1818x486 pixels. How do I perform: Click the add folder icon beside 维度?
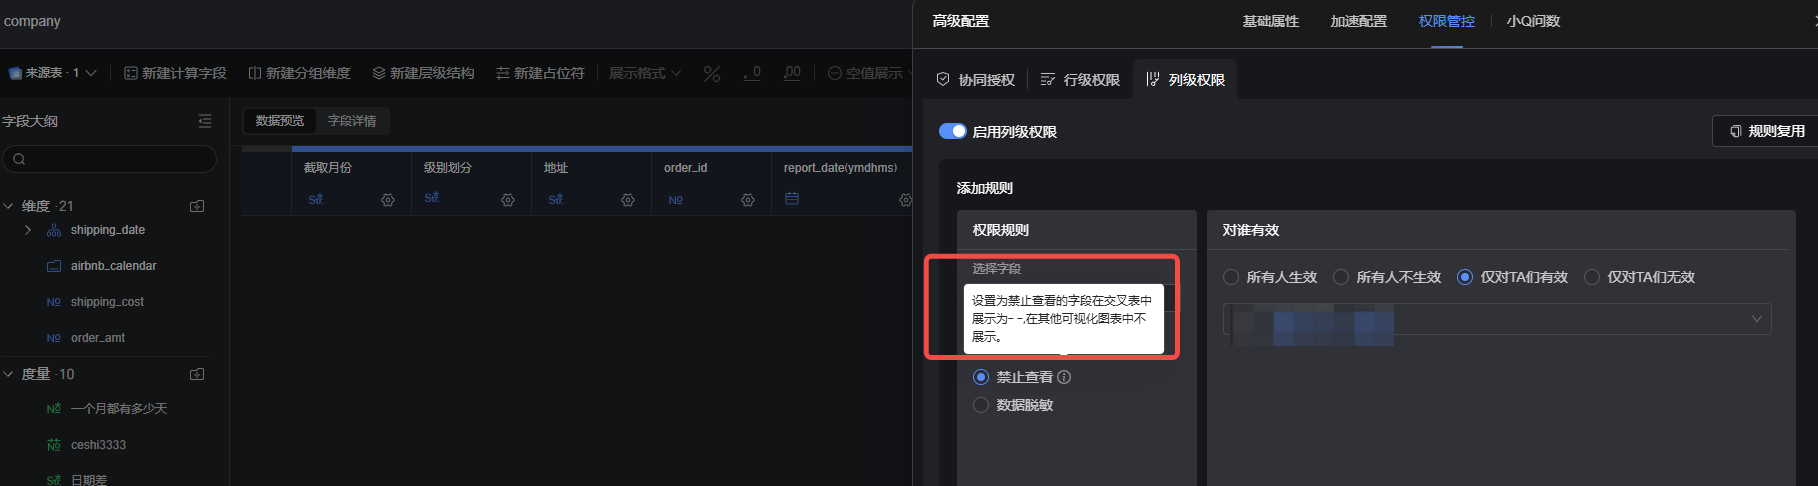coord(197,206)
